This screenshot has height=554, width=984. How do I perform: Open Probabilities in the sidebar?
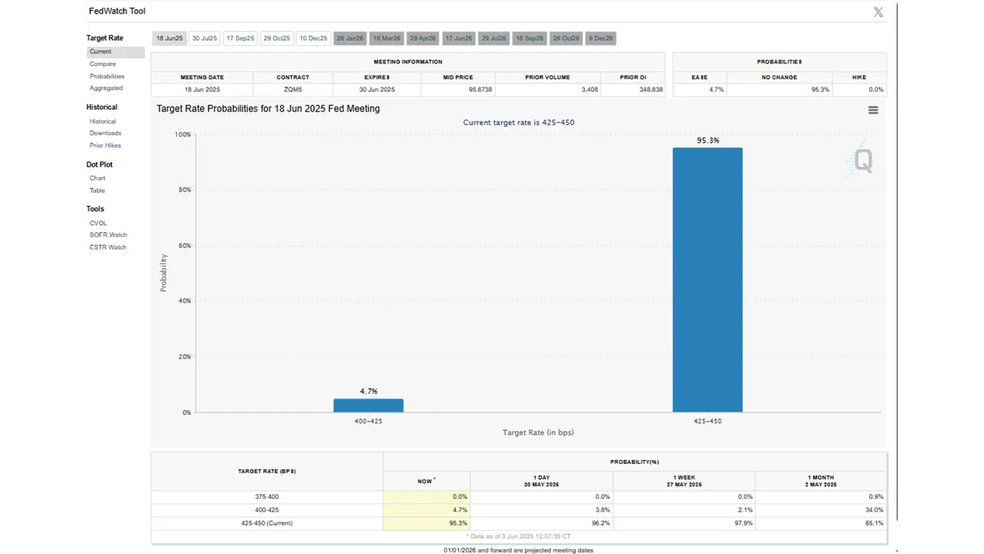[107, 76]
